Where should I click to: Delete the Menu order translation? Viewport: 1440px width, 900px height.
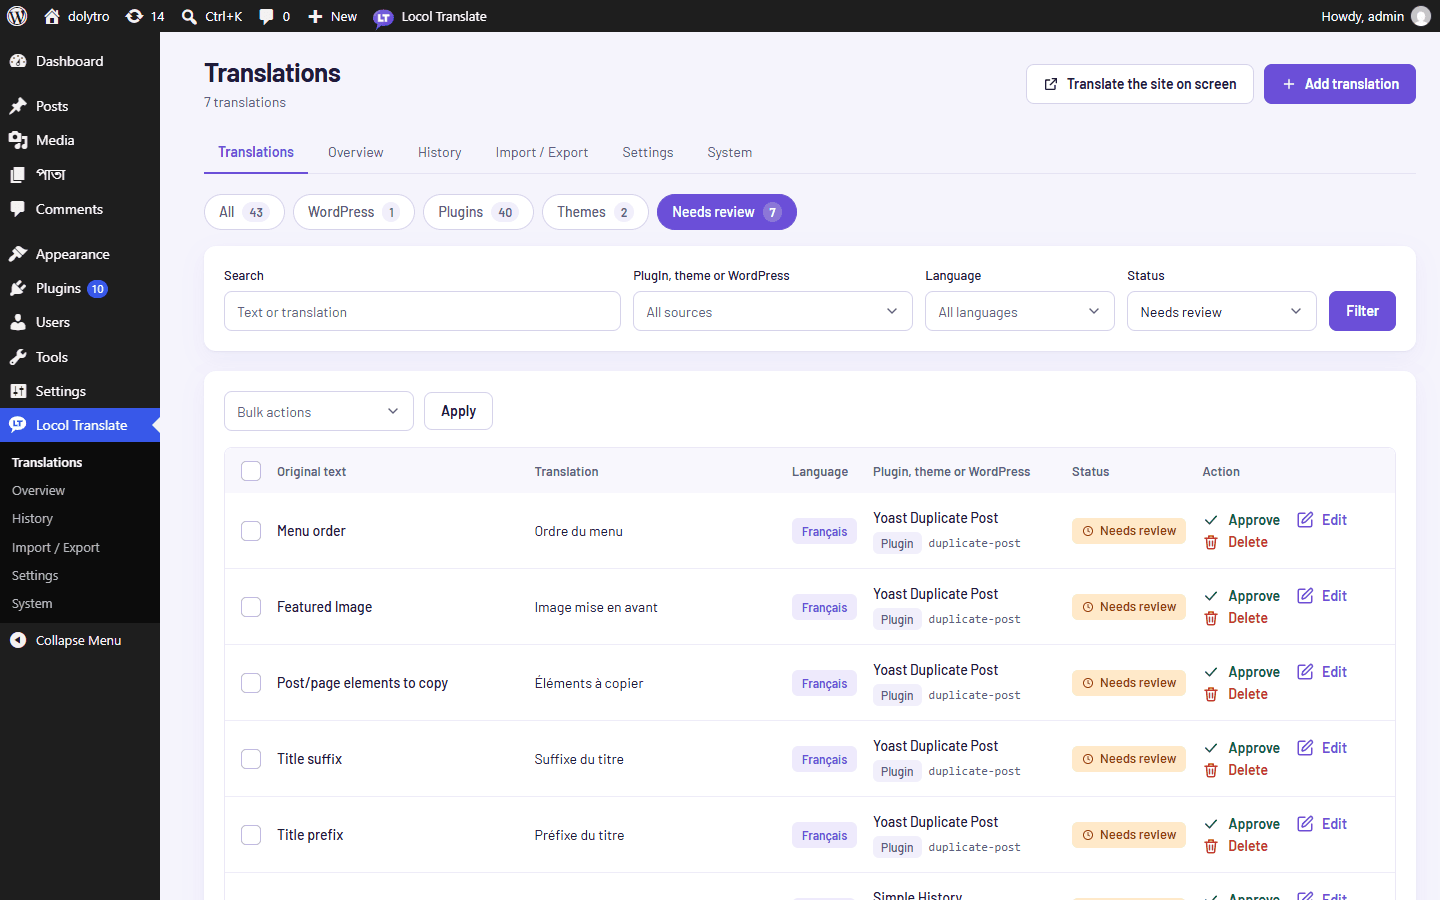pos(1236,542)
